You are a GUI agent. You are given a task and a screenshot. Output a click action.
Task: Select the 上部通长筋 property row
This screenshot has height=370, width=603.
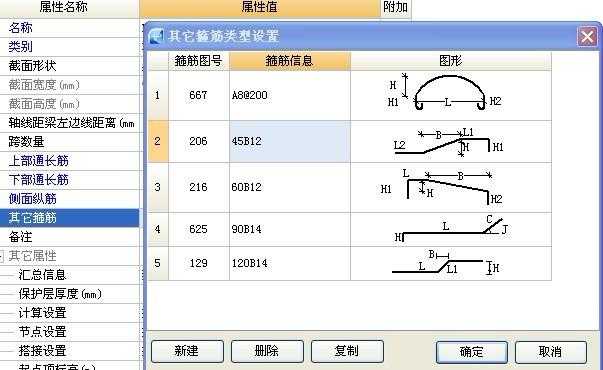coord(70,161)
